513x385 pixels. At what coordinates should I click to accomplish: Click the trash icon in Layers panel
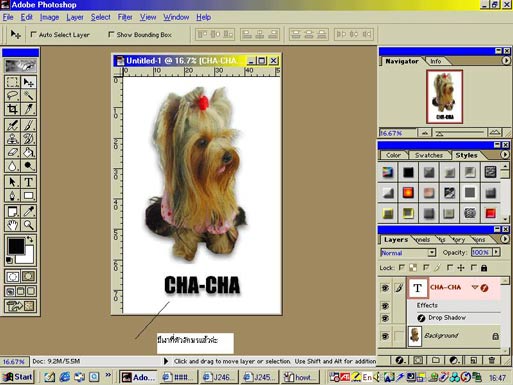[x=491, y=360]
